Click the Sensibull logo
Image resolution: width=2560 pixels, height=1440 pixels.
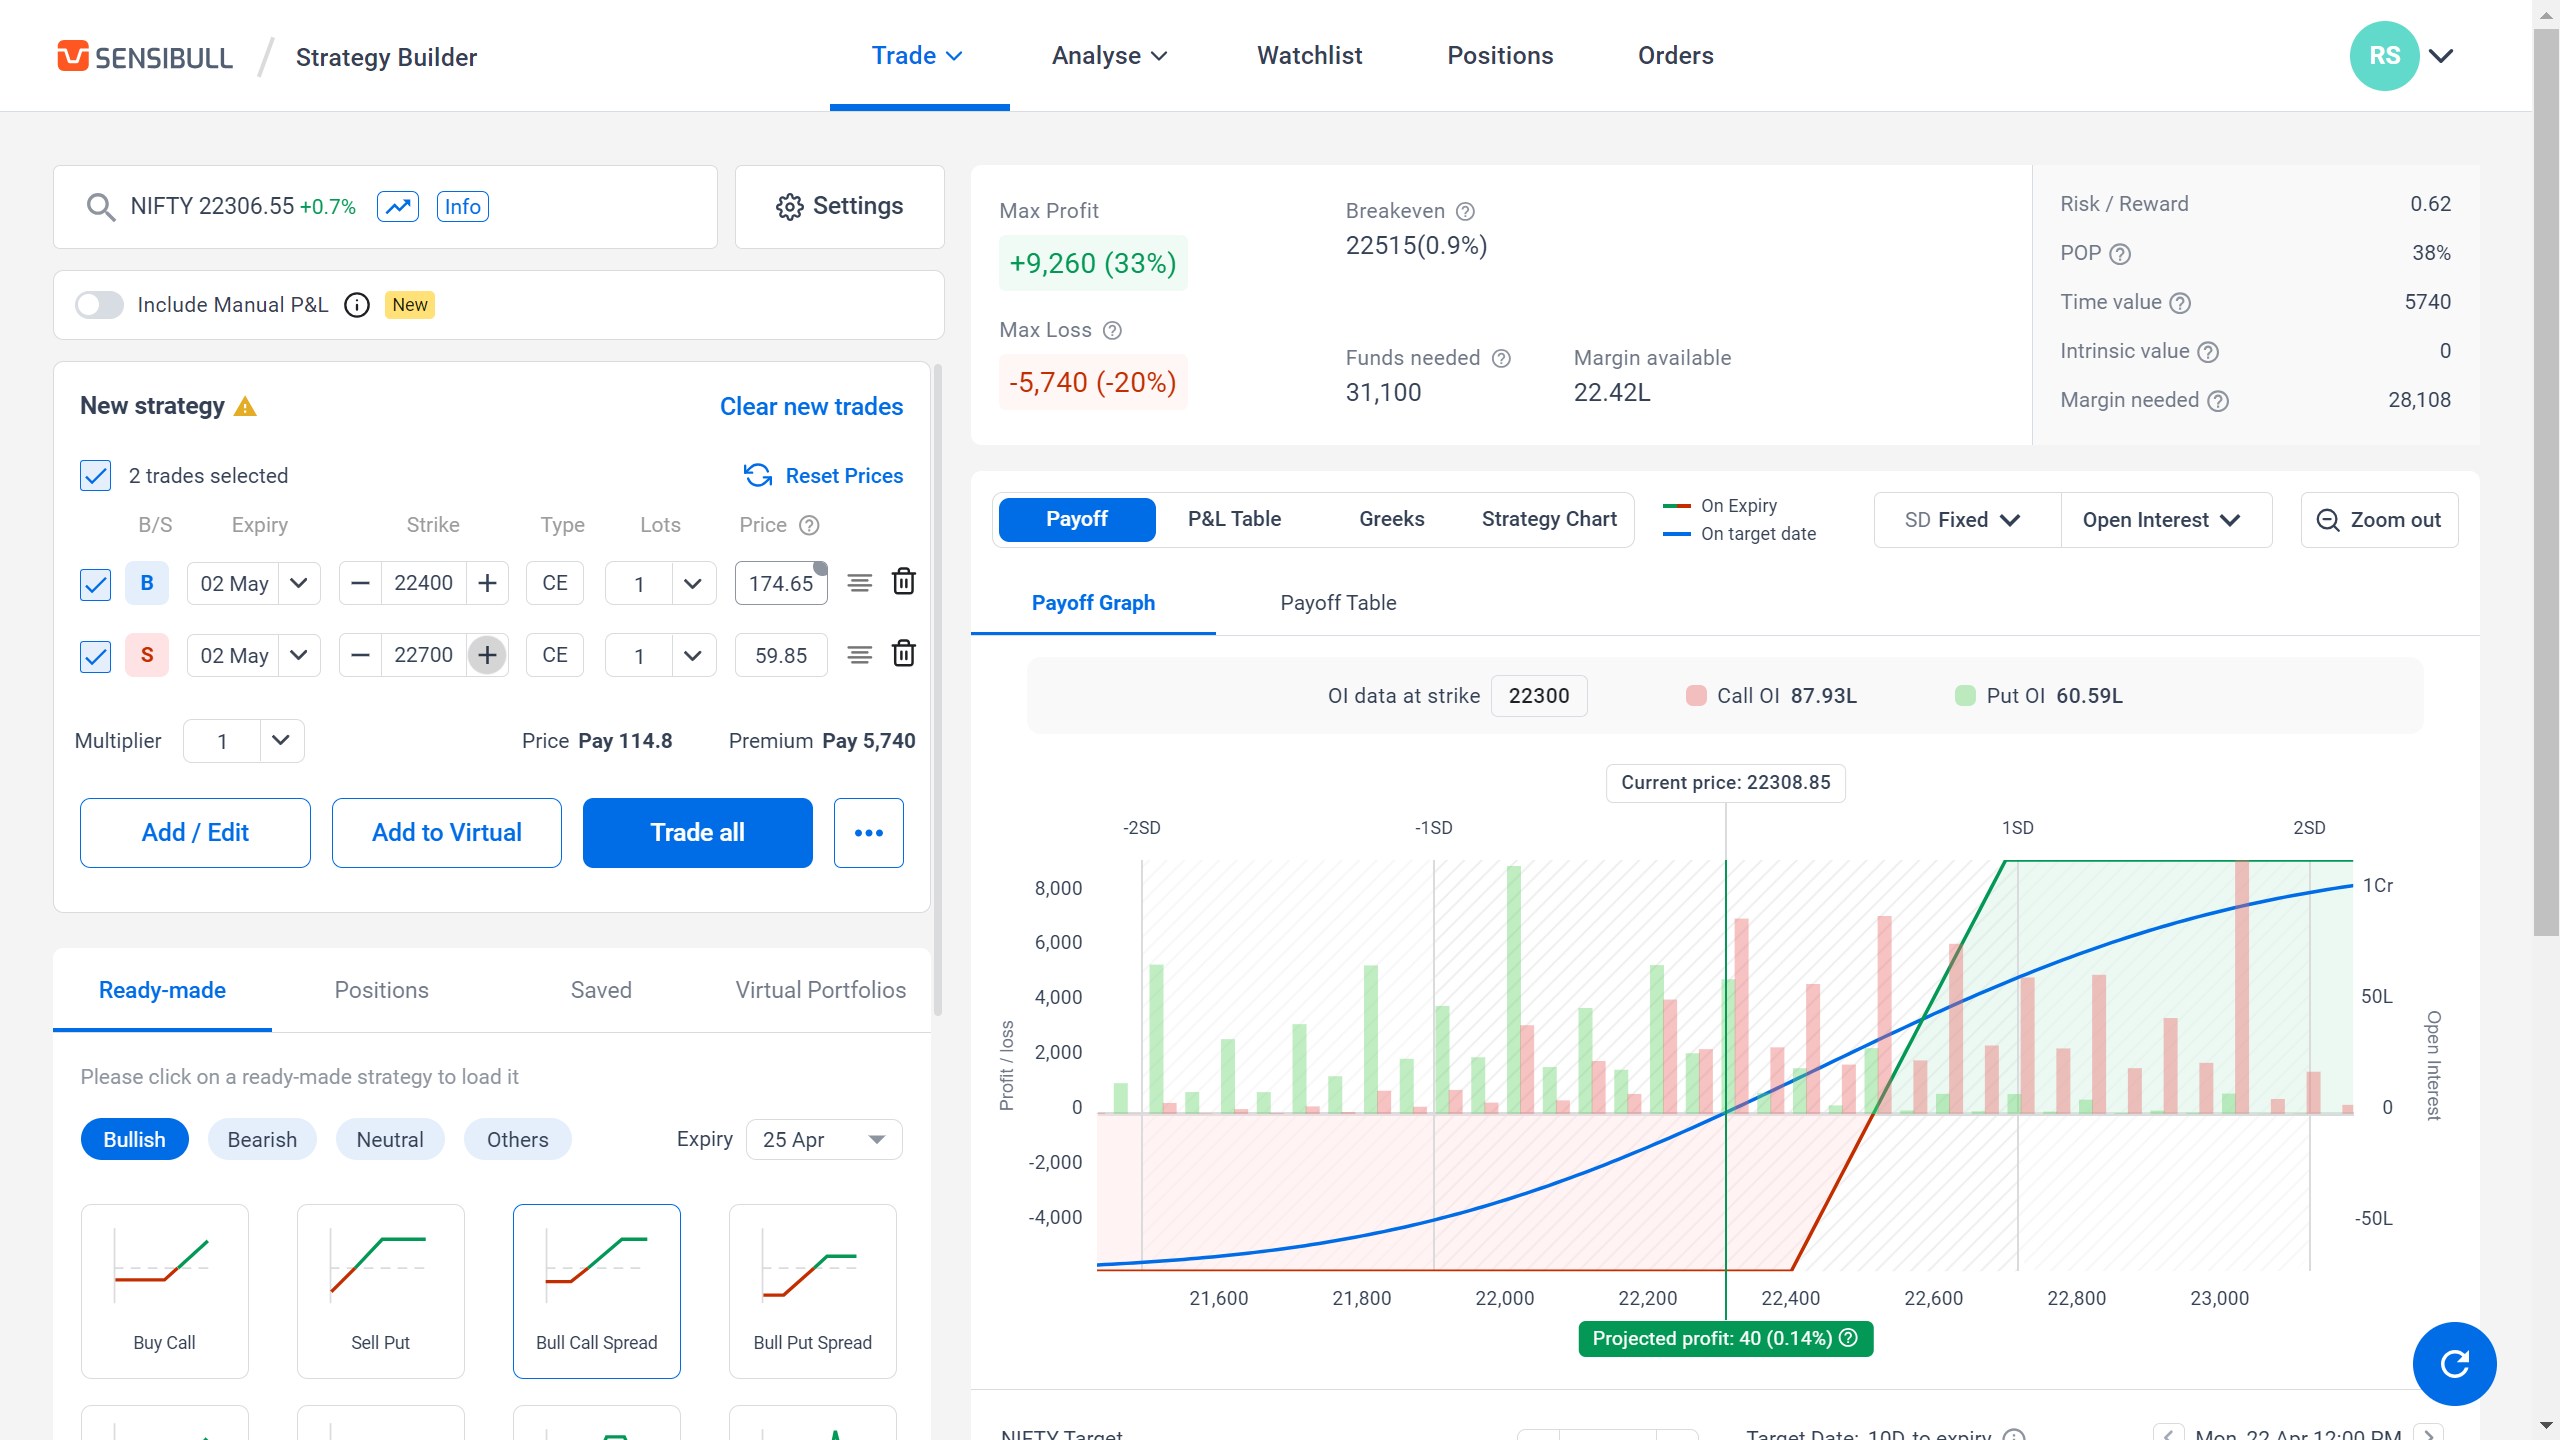[x=144, y=57]
